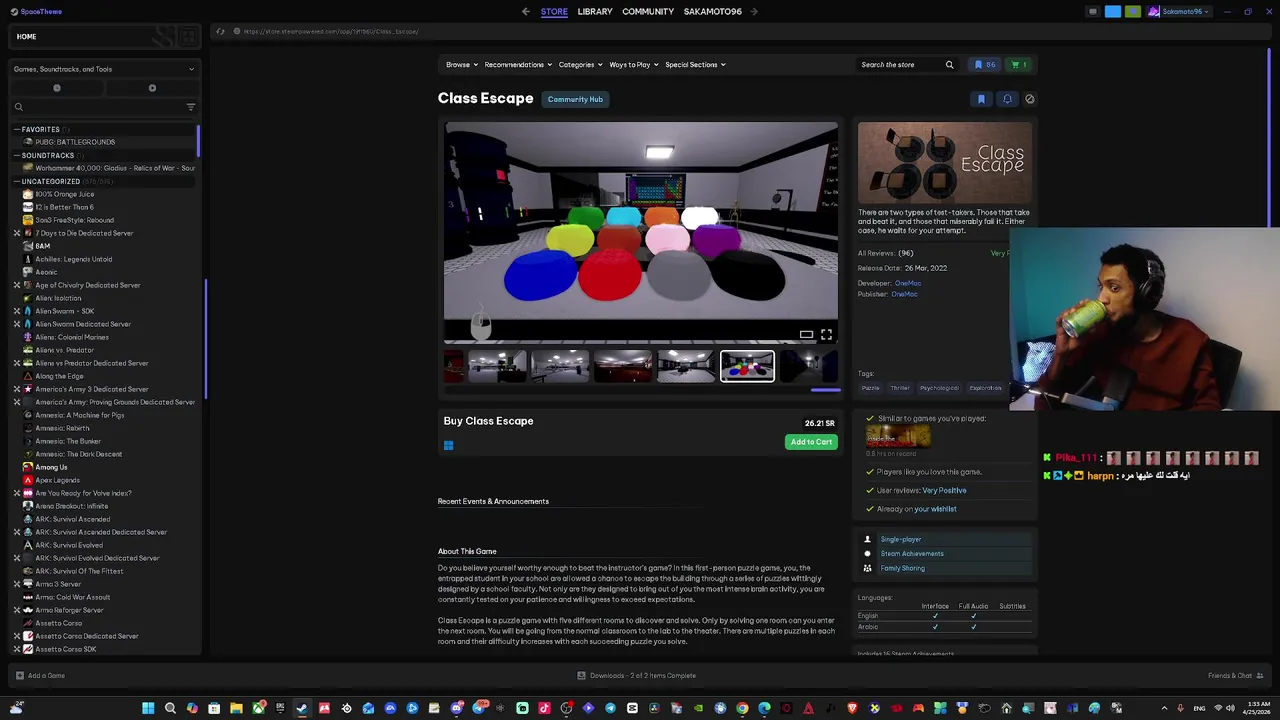Click the ignore icon for Class Escape

(x=1030, y=99)
